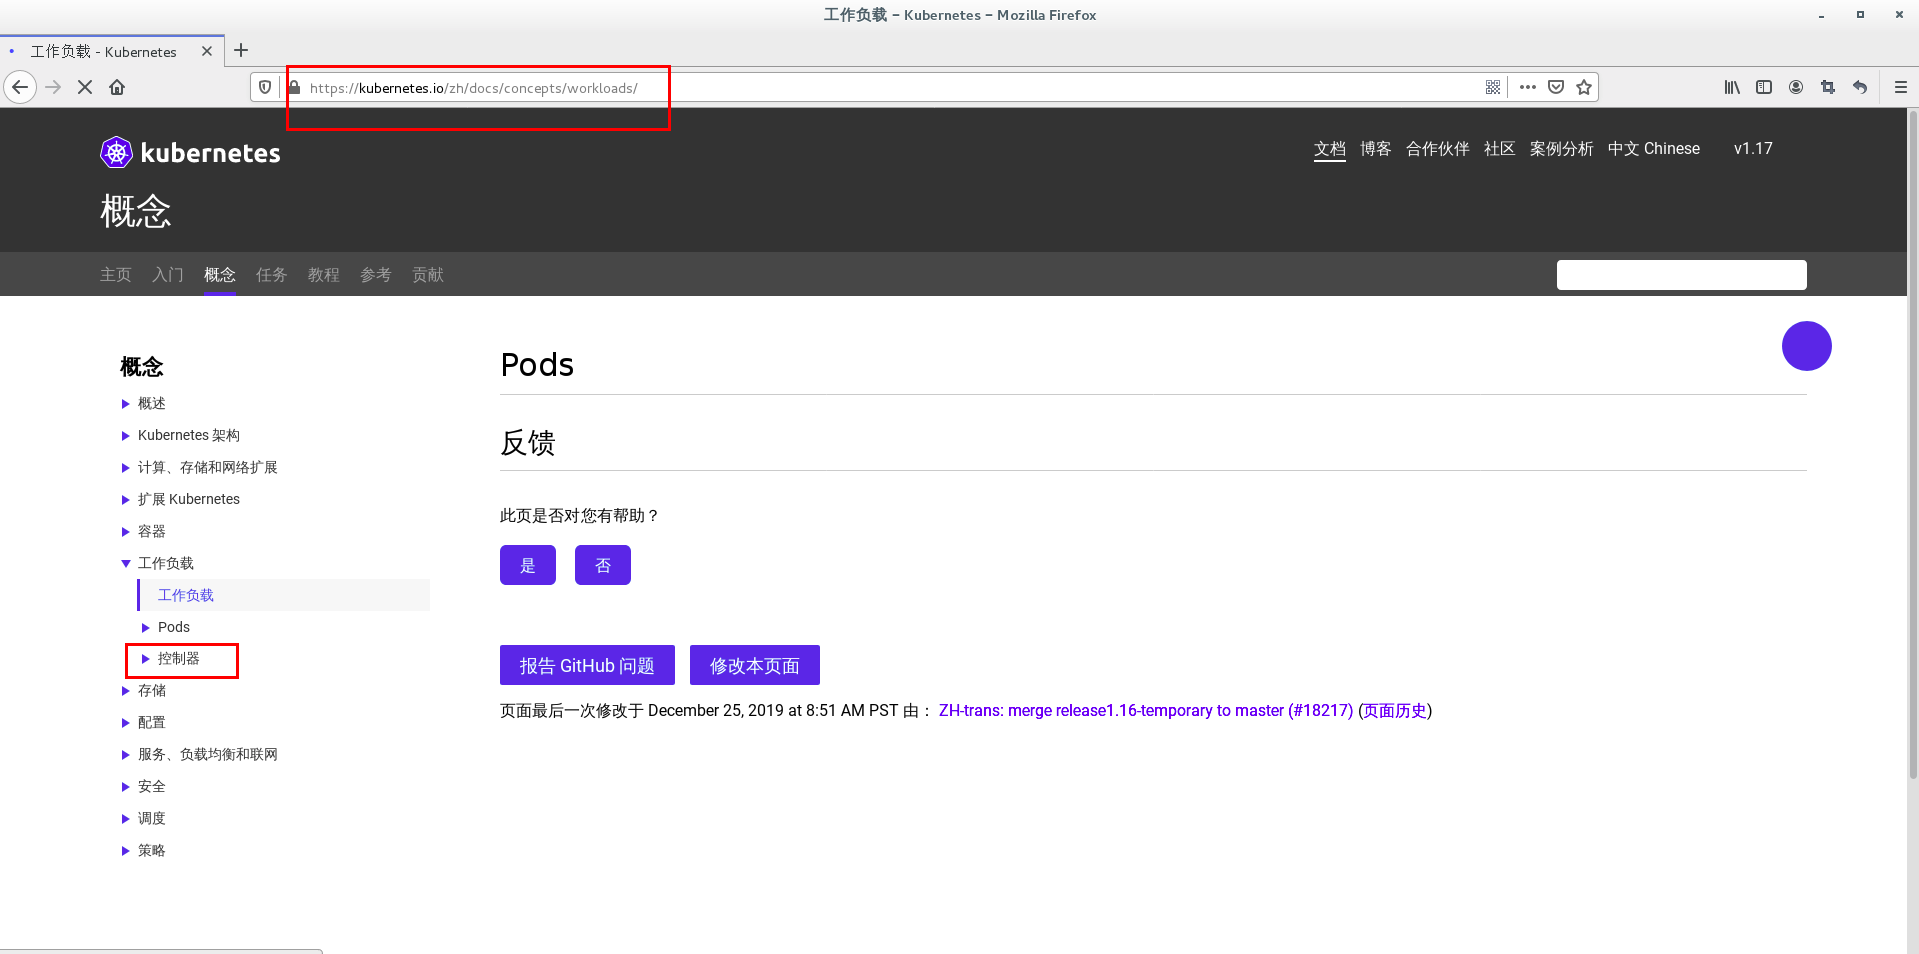The image size is (1919, 954).
Task: Open 文档 in top navigation
Action: click(x=1330, y=148)
